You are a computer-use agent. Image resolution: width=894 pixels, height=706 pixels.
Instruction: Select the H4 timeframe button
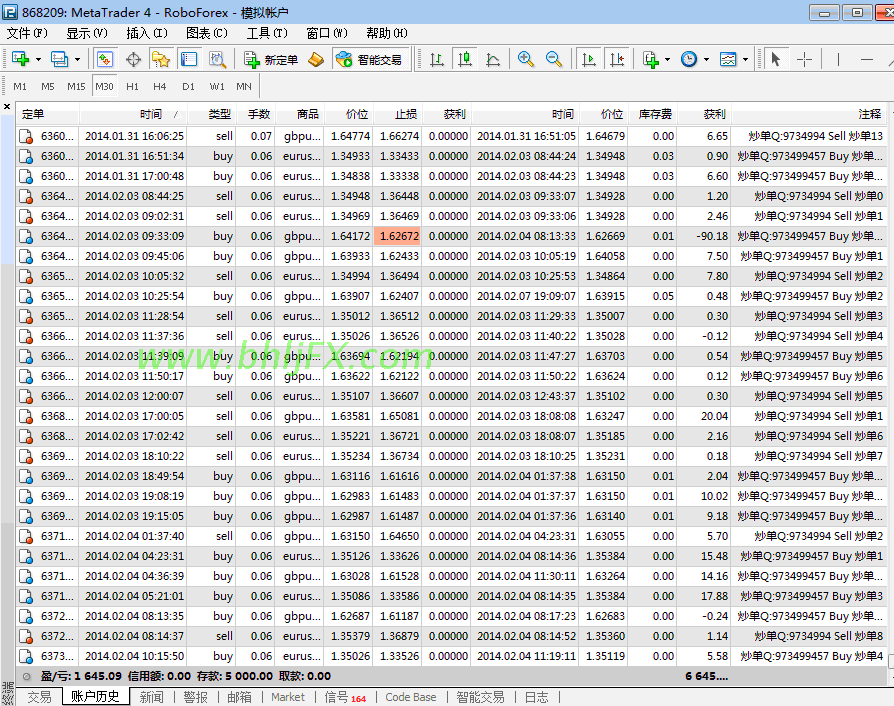160,86
